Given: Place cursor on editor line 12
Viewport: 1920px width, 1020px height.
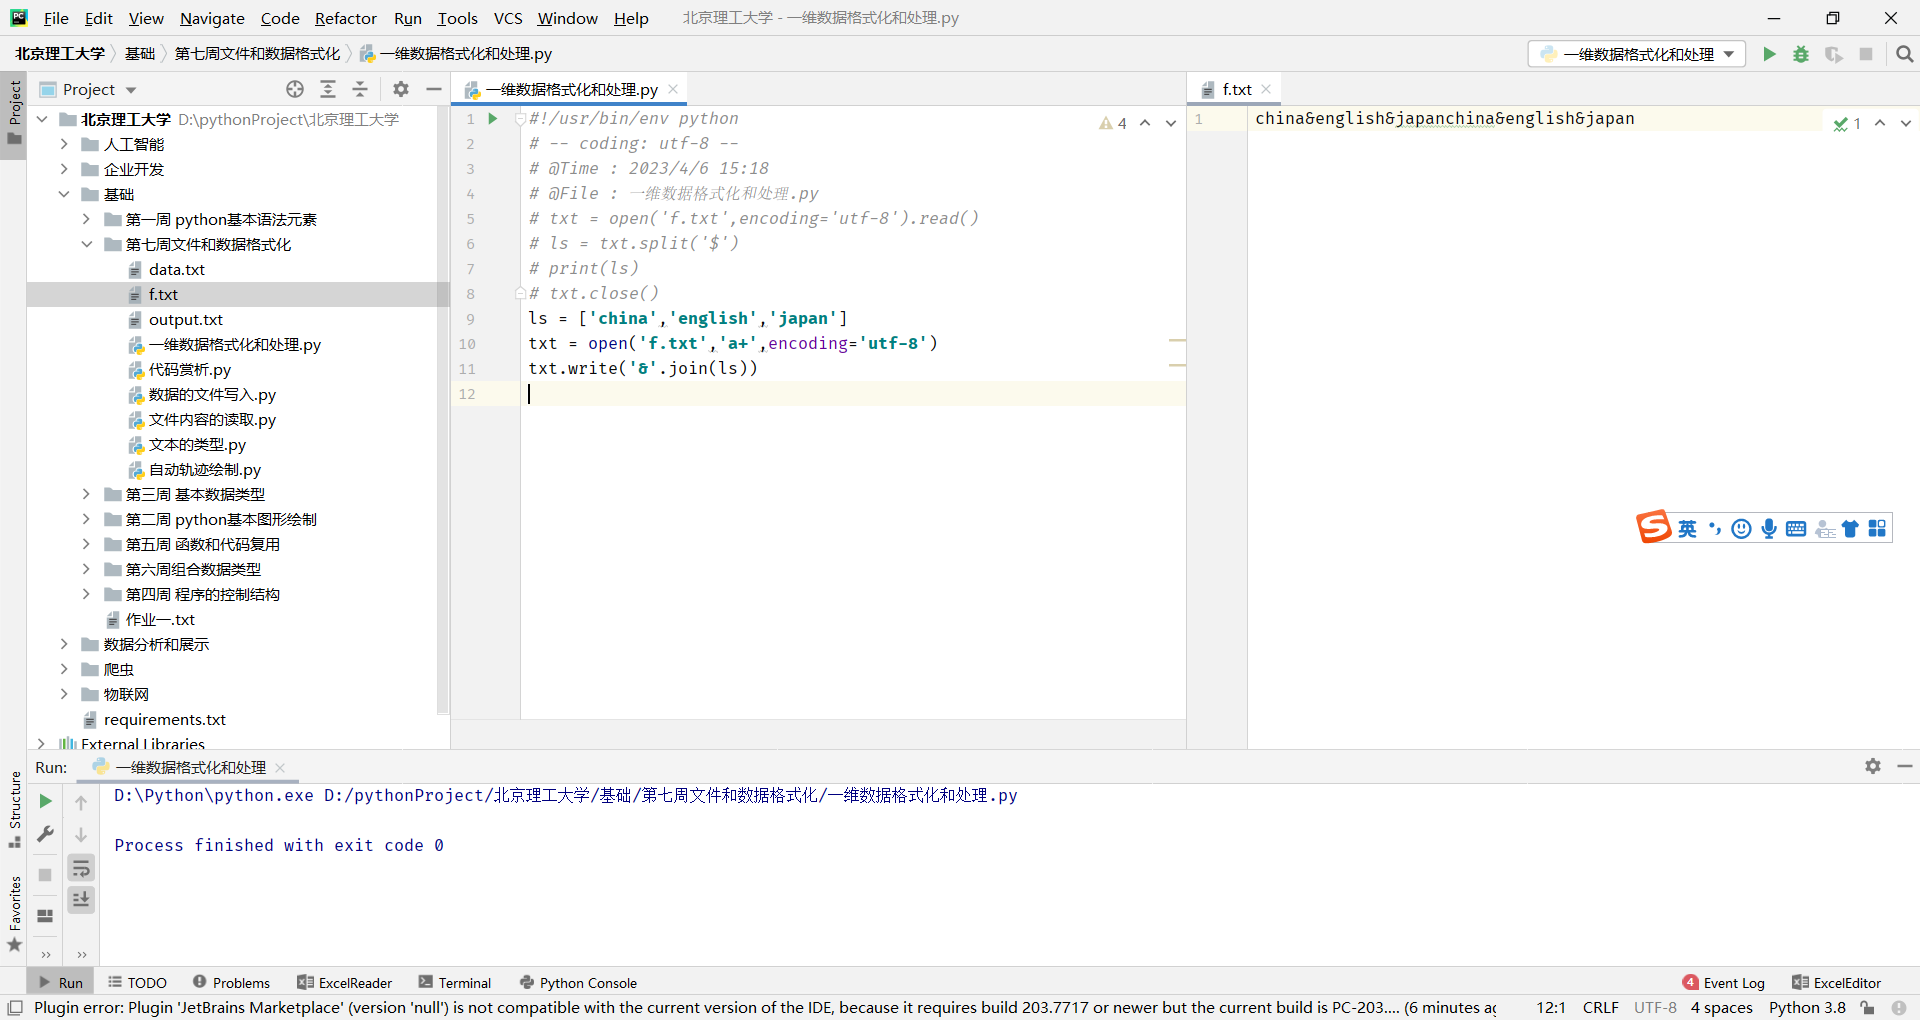Looking at the screenshot, I should 852,394.
